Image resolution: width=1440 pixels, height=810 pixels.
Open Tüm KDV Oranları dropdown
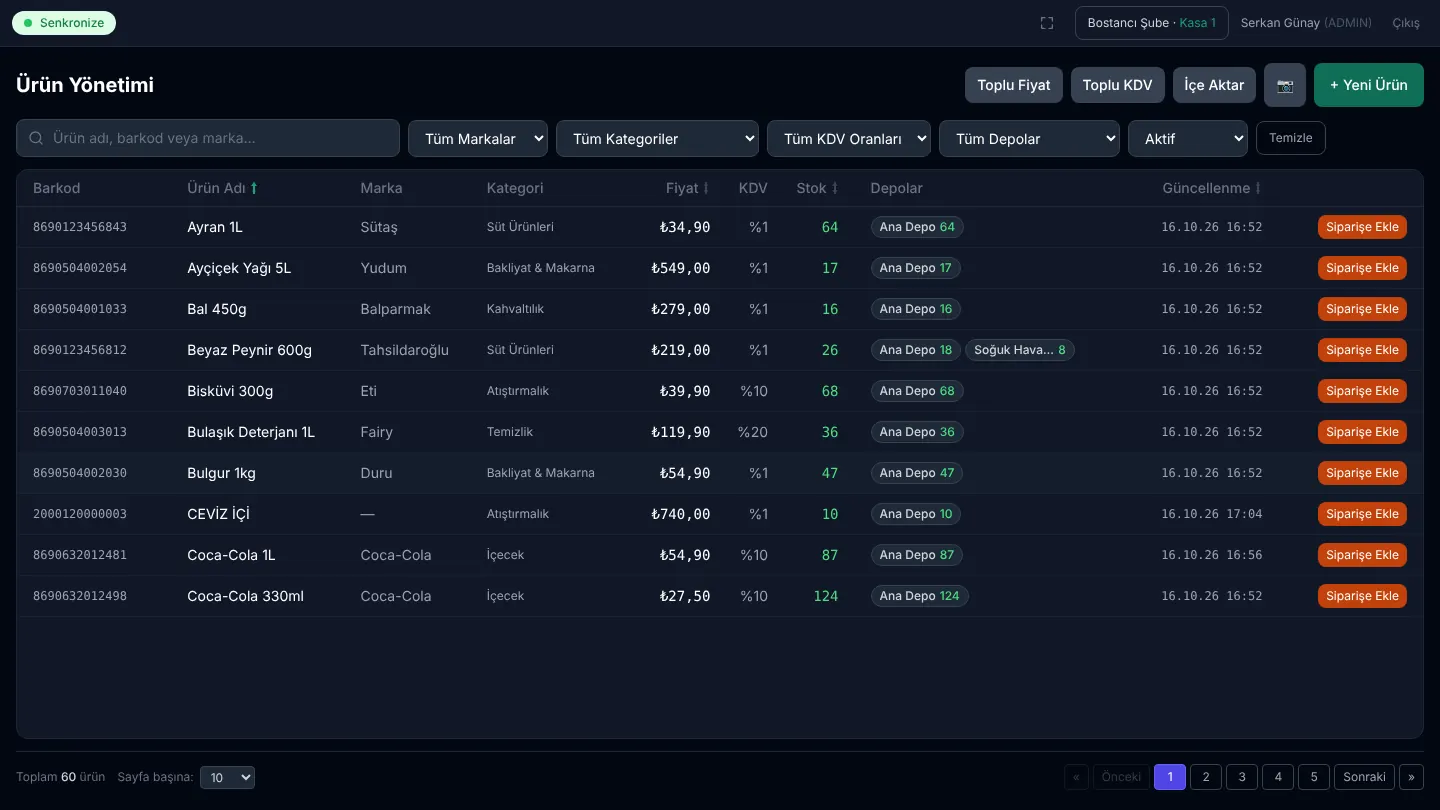click(849, 139)
